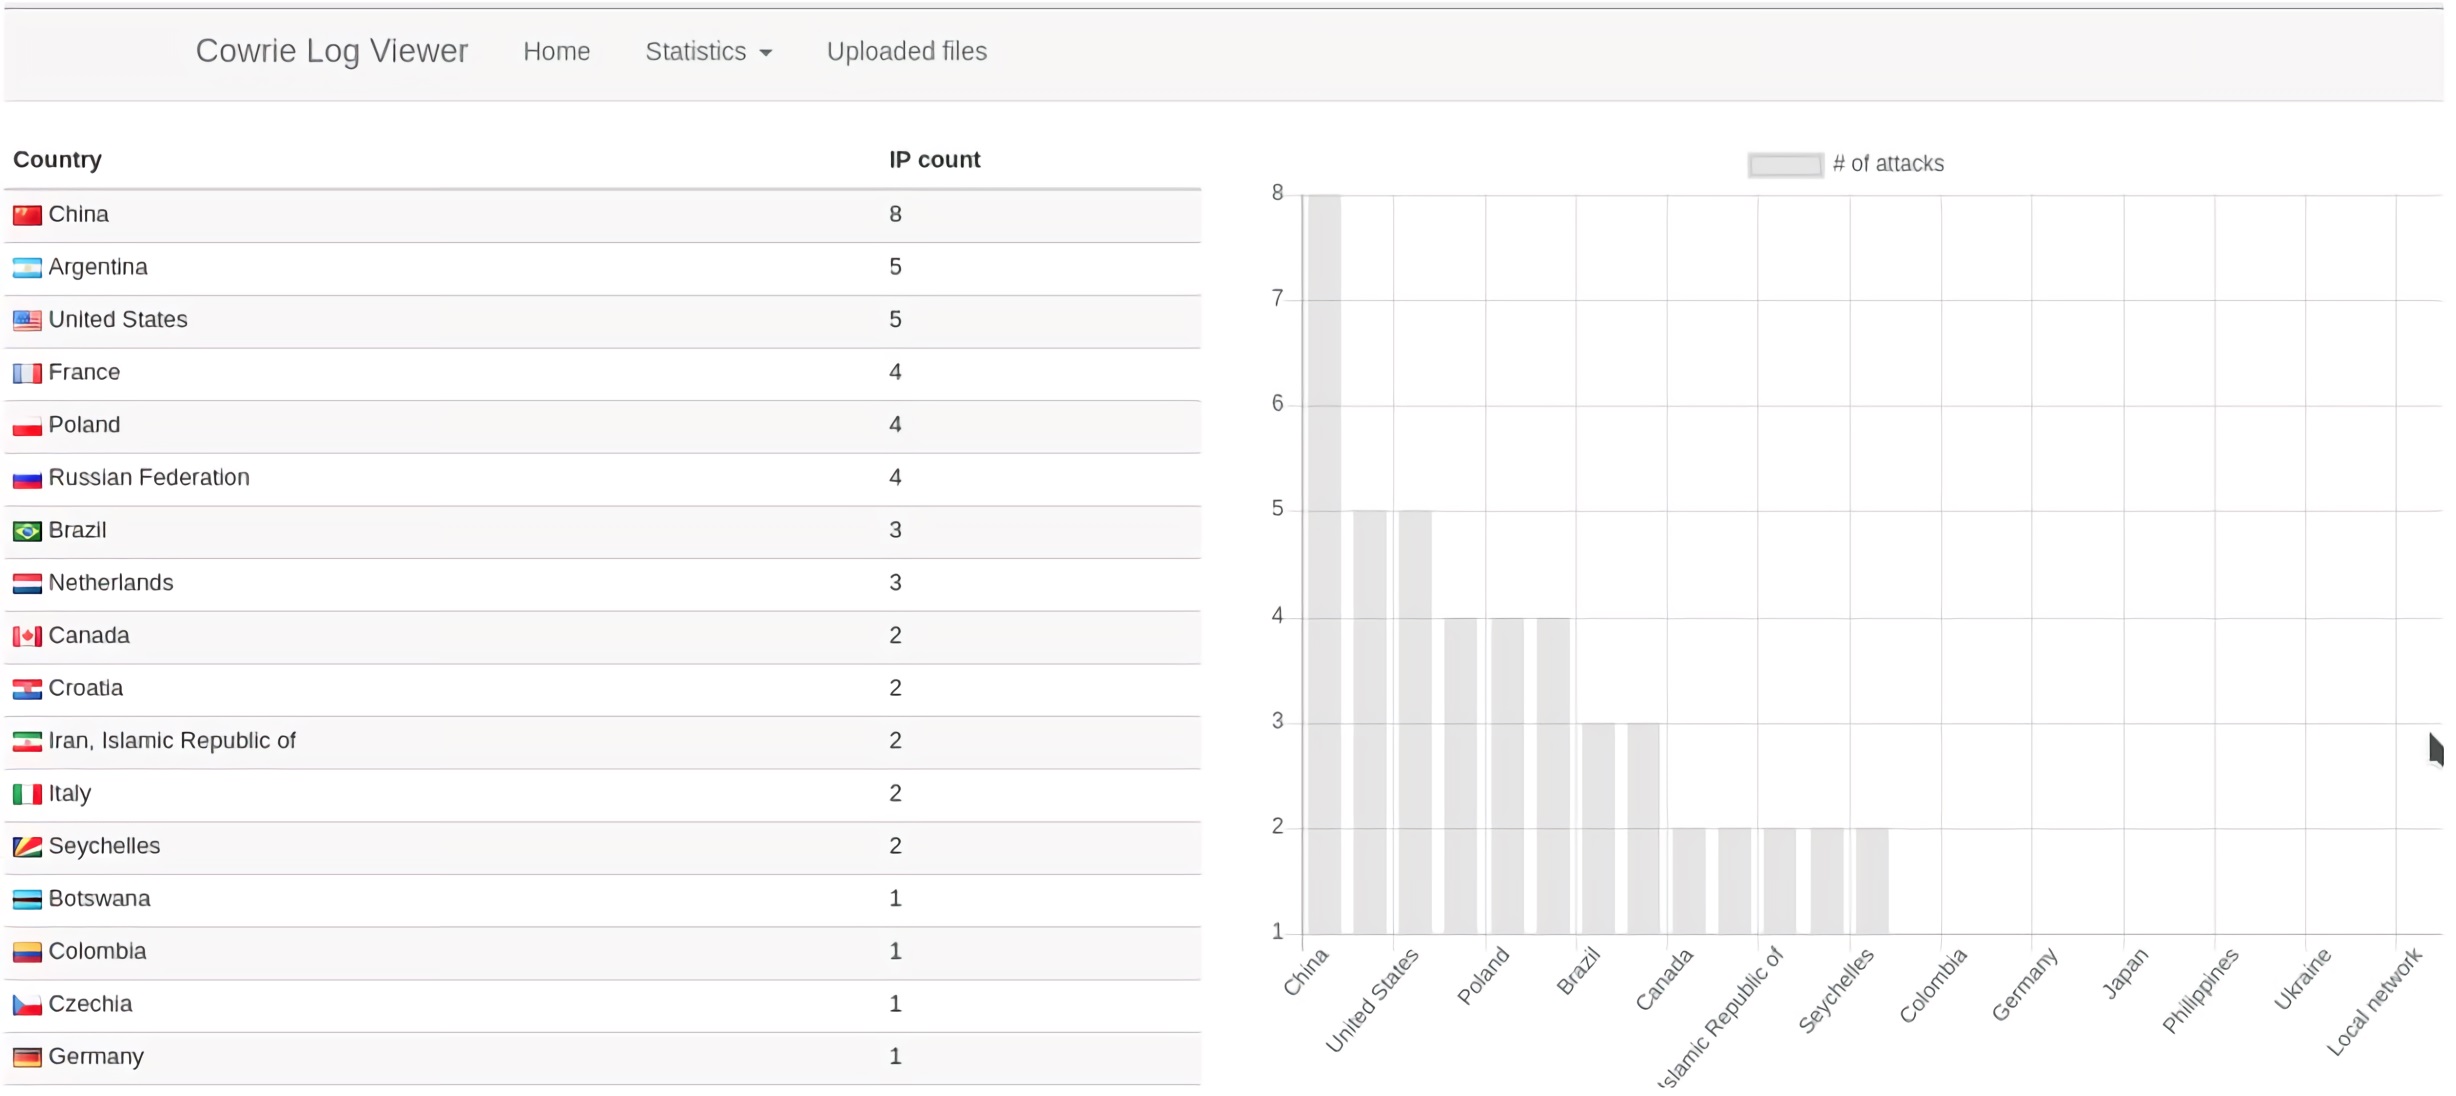Click the Brazil flag icon
Screen dimensions: 2456x1096
click(27, 531)
